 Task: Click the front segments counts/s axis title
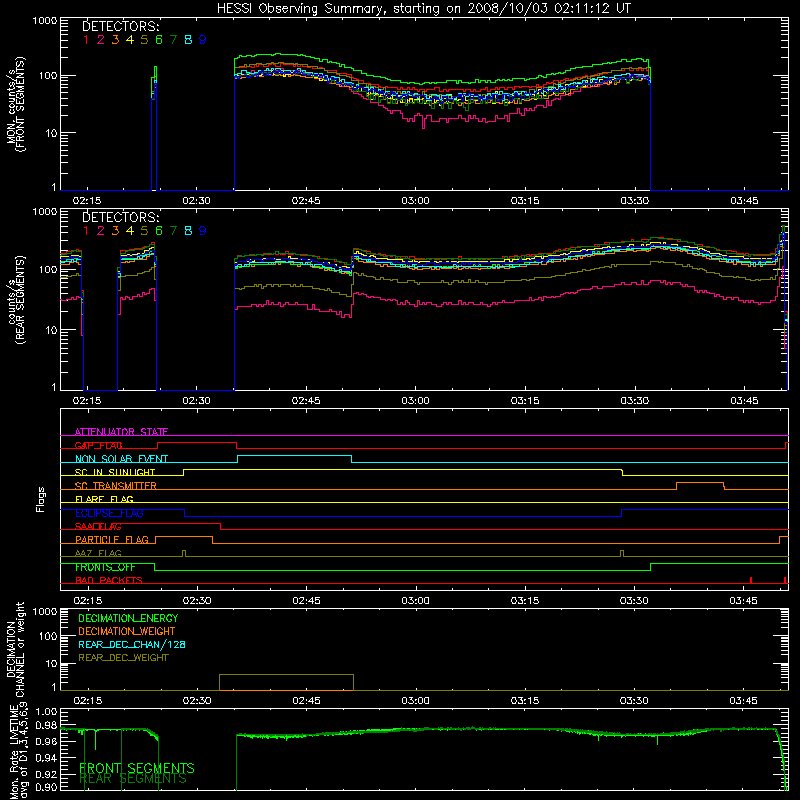(x=16, y=104)
